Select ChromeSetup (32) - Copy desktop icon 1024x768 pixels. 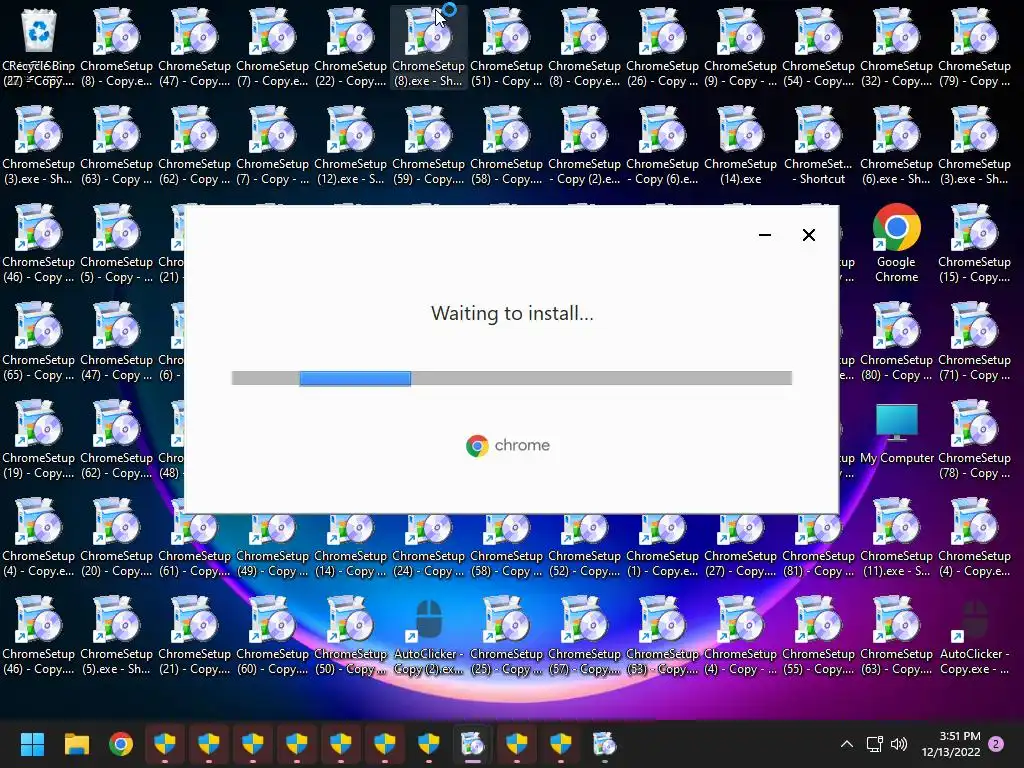click(896, 48)
